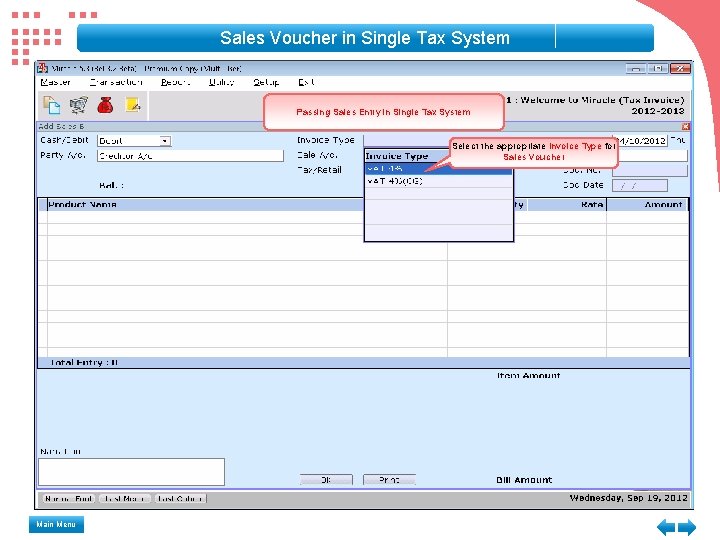720x540 pixels.
Task: Click the yellow note edit icon
Action: [x=133, y=105]
